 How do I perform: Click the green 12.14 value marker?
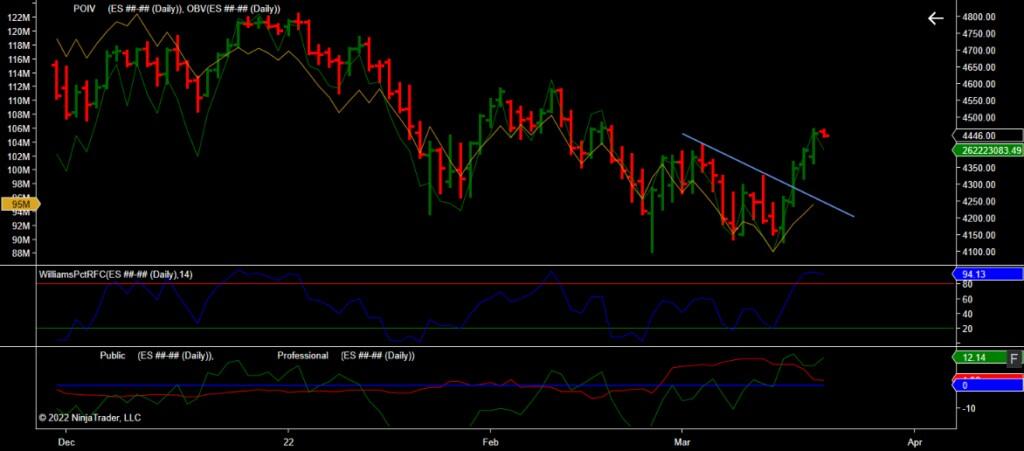click(980, 357)
